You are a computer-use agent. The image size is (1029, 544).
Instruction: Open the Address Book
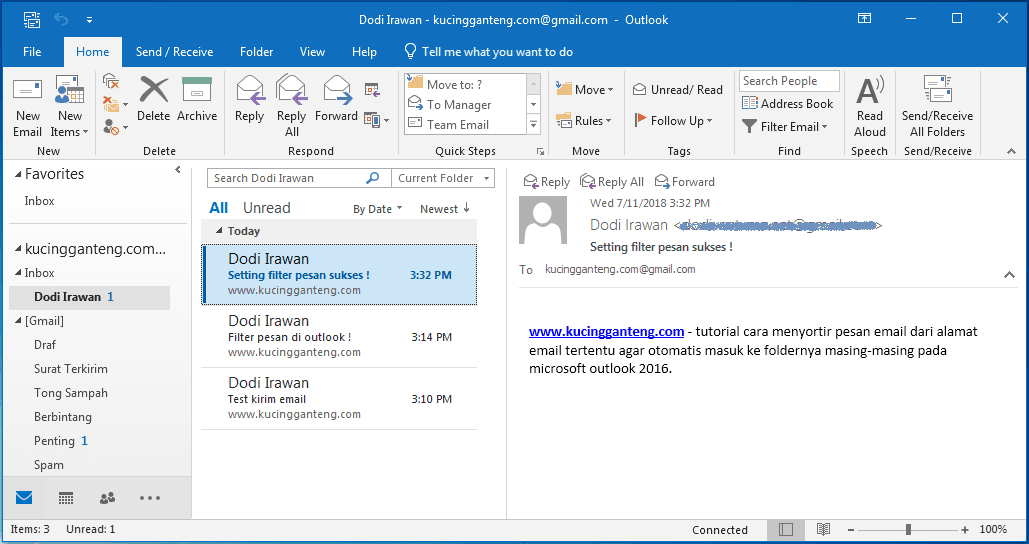[788, 104]
